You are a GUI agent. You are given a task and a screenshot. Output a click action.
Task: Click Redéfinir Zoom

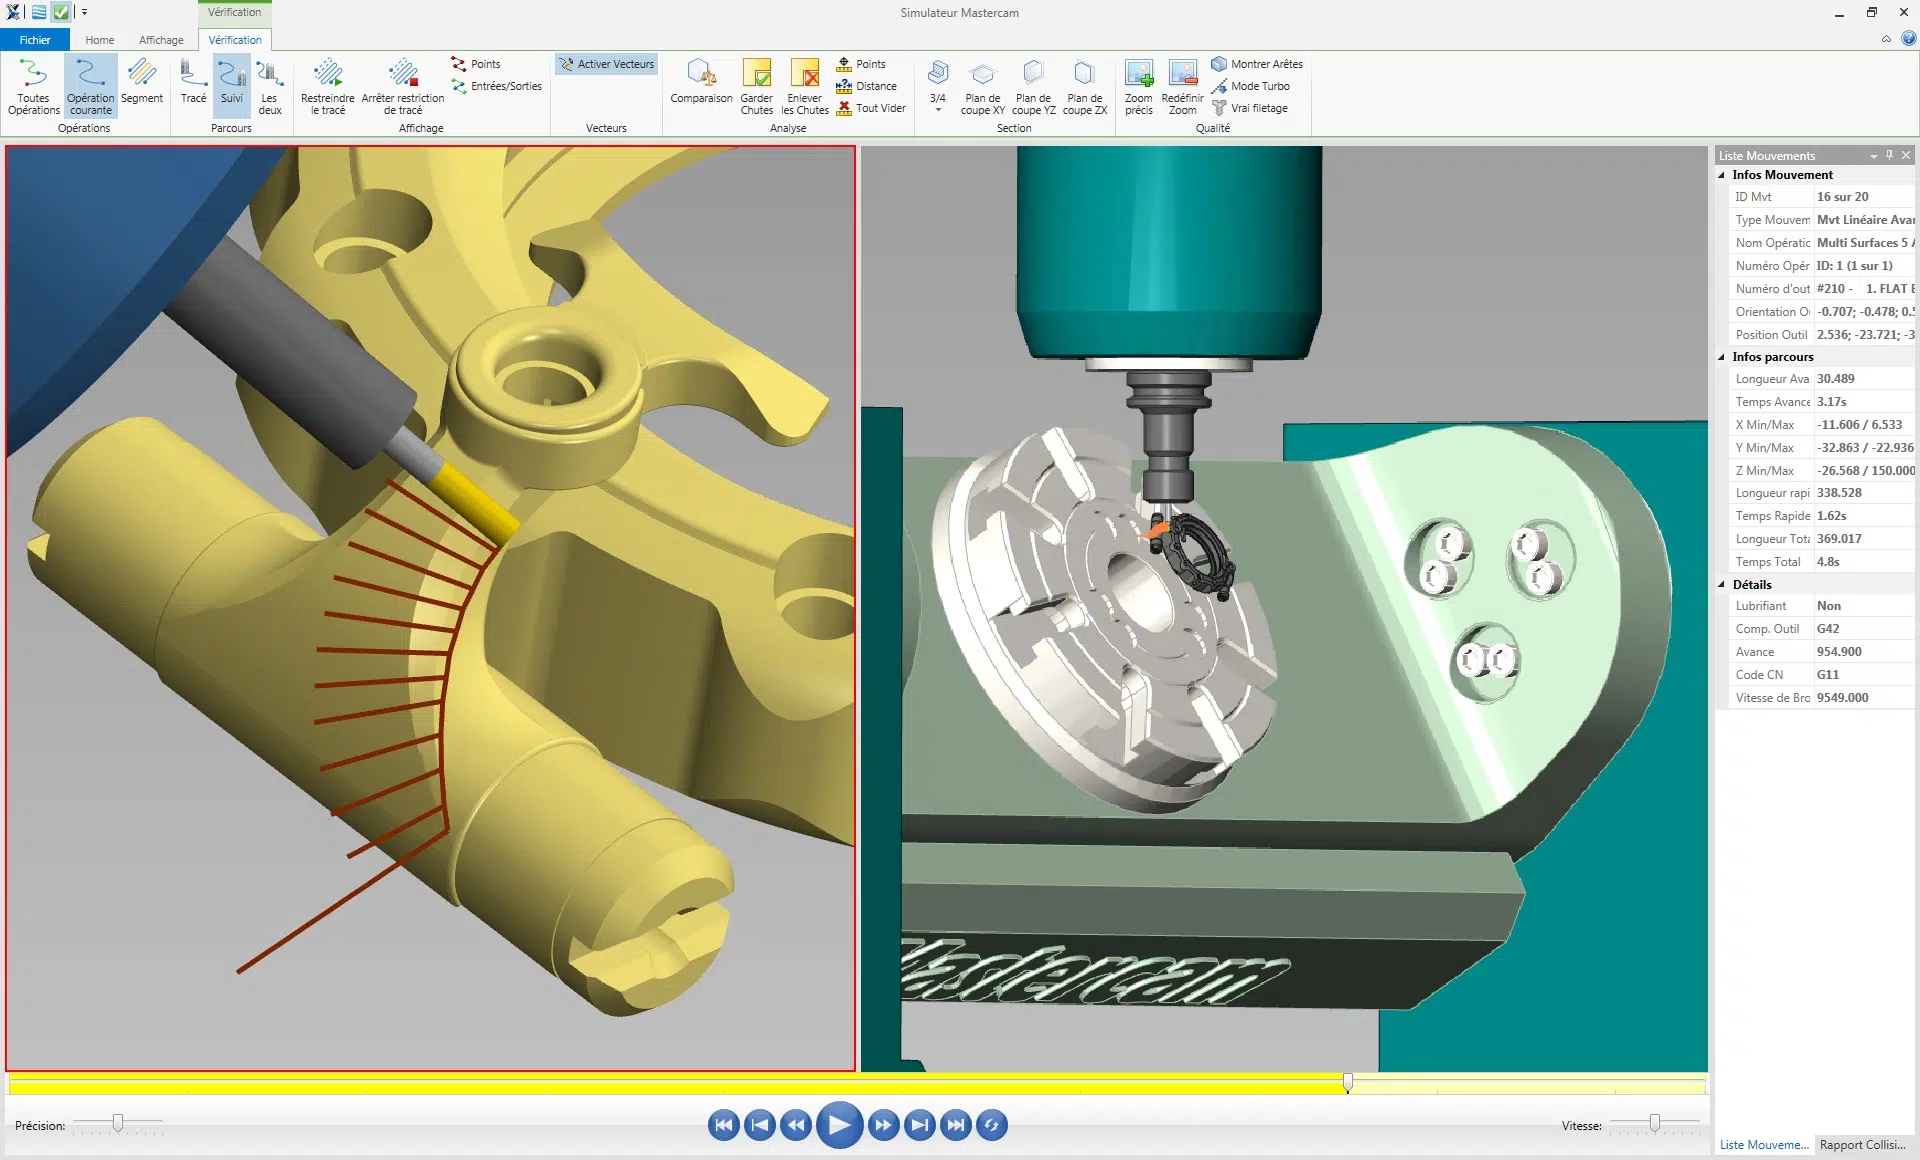(1182, 87)
